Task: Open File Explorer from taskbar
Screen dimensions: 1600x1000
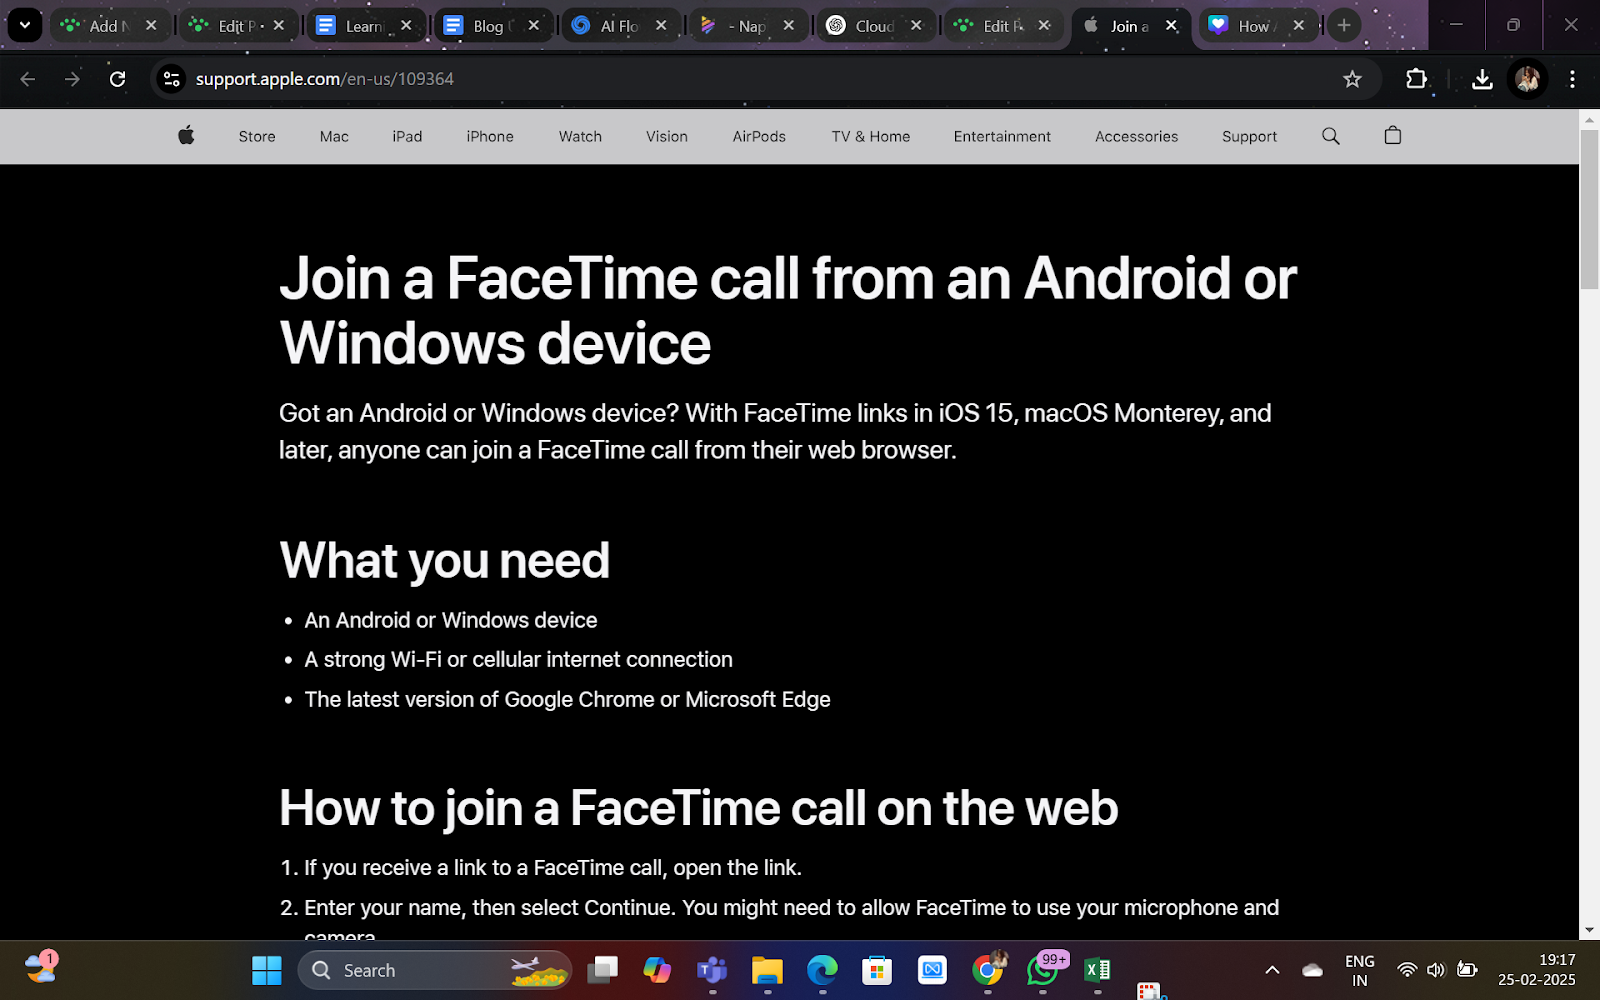Action: click(x=767, y=970)
